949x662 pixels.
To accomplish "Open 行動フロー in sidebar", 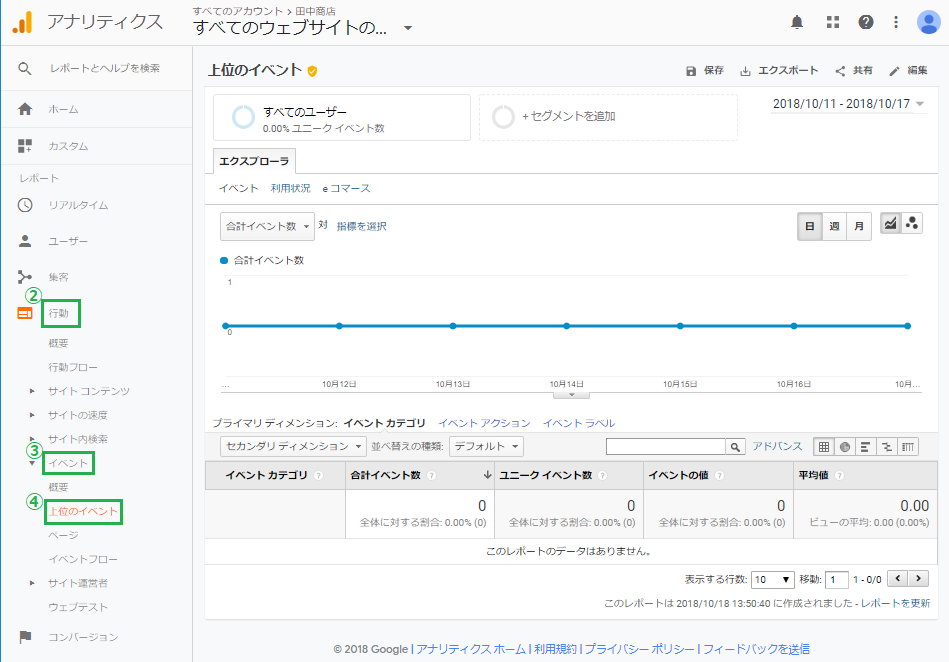I will pos(73,367).
